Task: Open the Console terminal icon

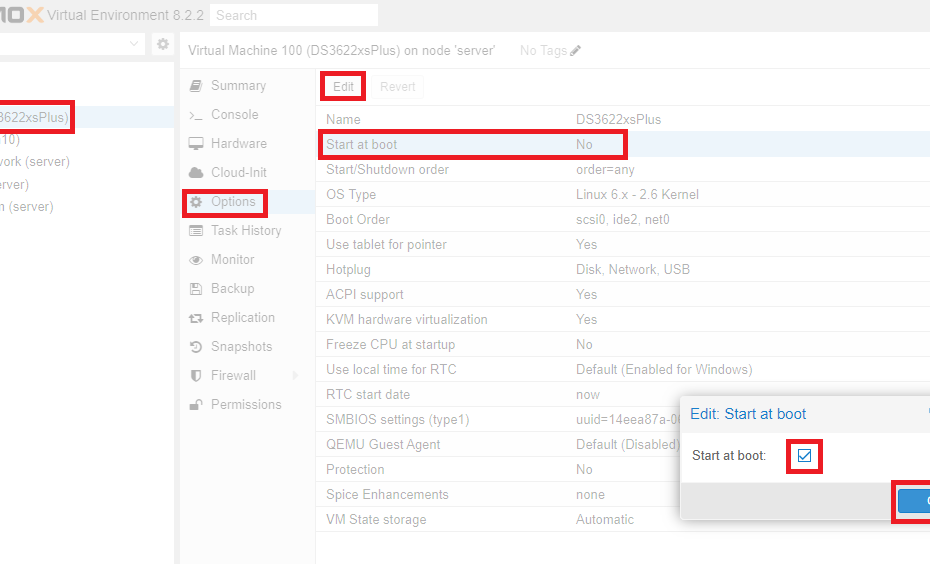Action: 196,115
